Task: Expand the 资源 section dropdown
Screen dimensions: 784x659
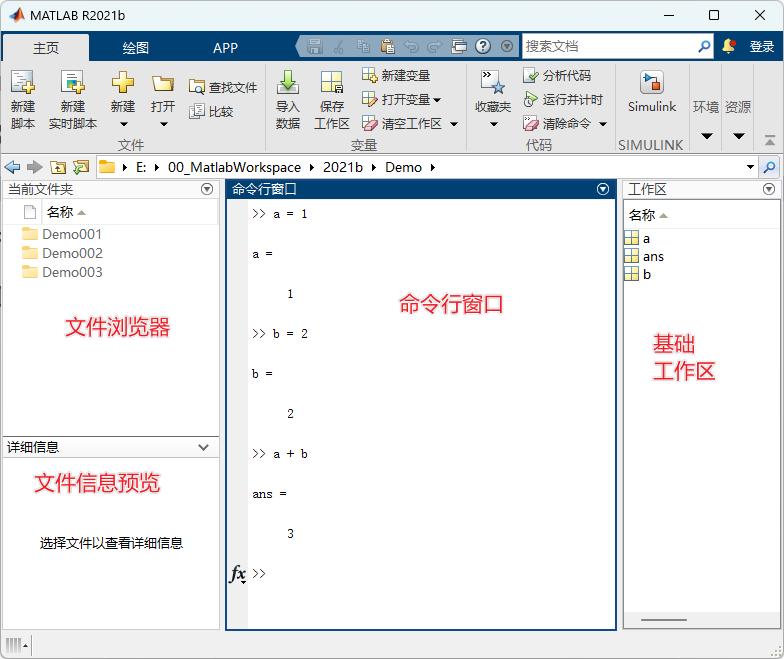Action: 738,136
